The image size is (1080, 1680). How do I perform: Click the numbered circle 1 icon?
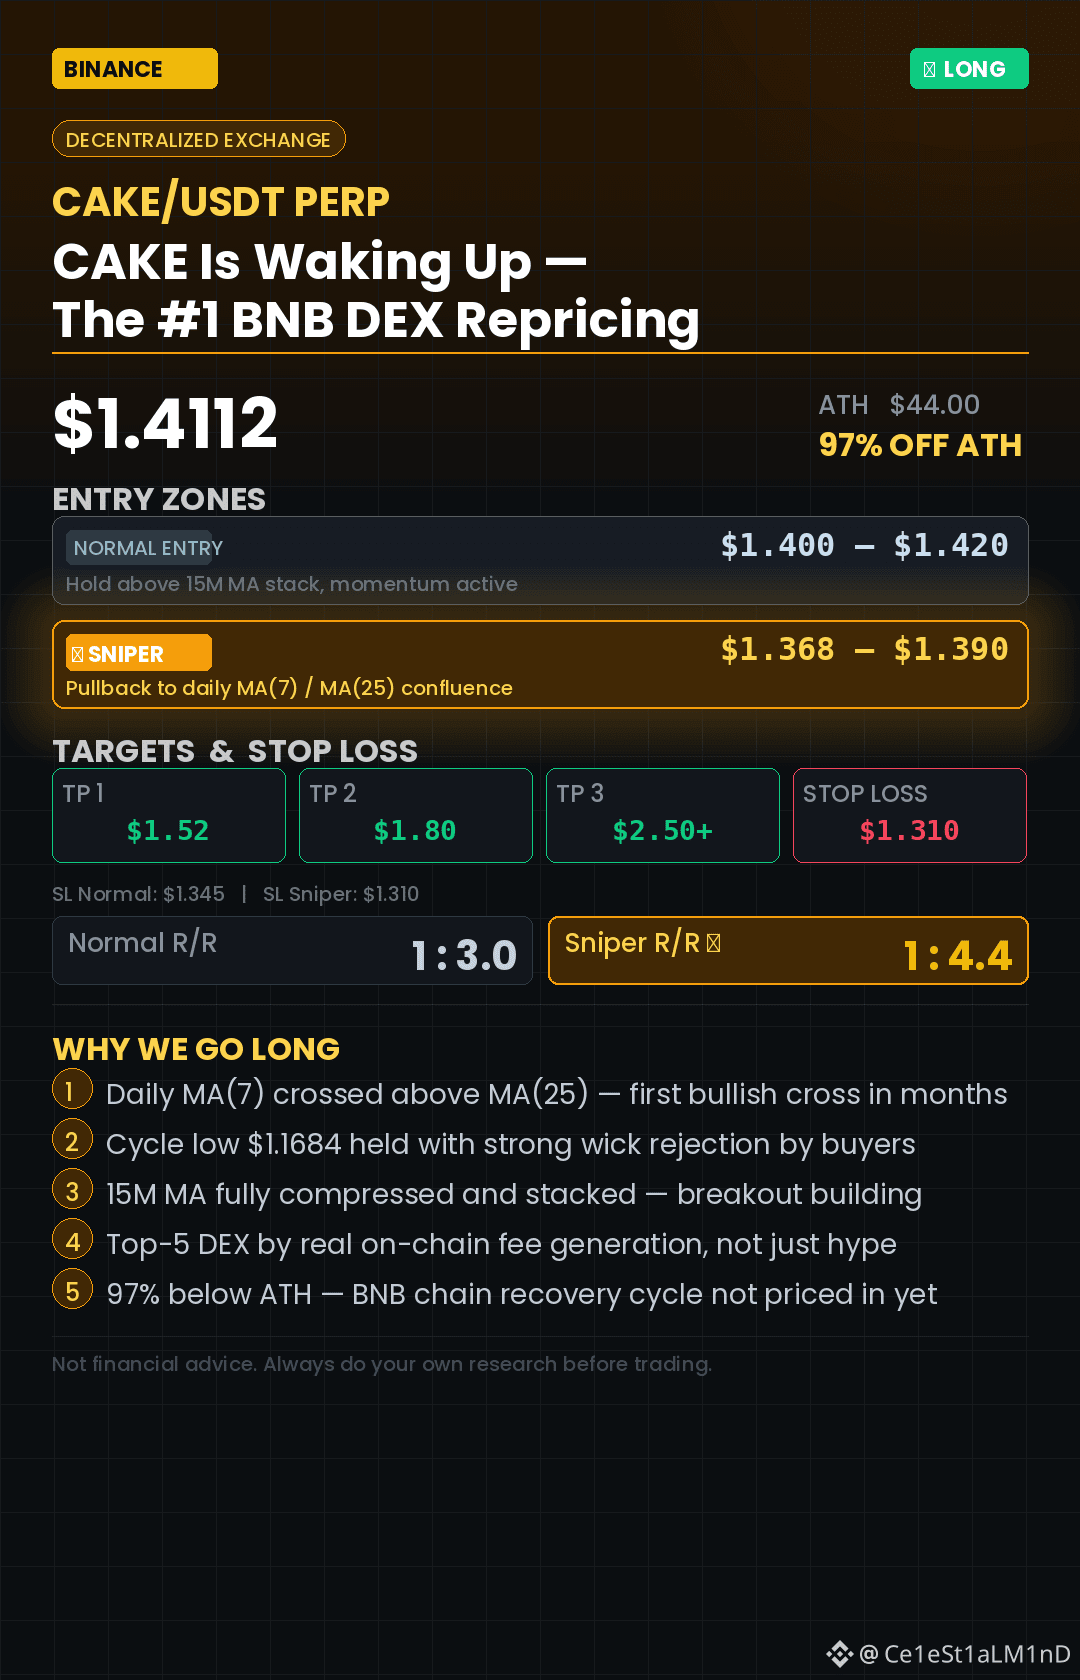click(72, 1090)
